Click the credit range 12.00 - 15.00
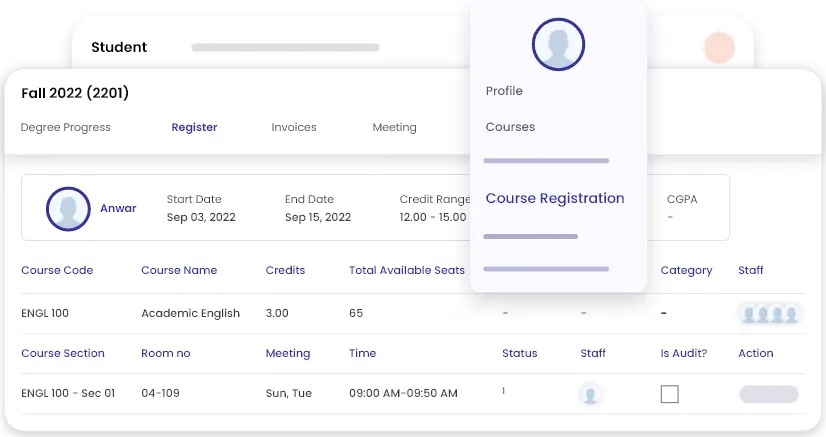The width and height of the screenshot is (826, 437). point(432,217)
